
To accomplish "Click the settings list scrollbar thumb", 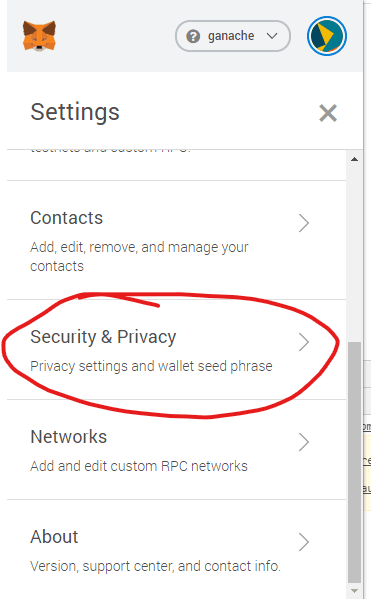I will [x=355, y=462].
